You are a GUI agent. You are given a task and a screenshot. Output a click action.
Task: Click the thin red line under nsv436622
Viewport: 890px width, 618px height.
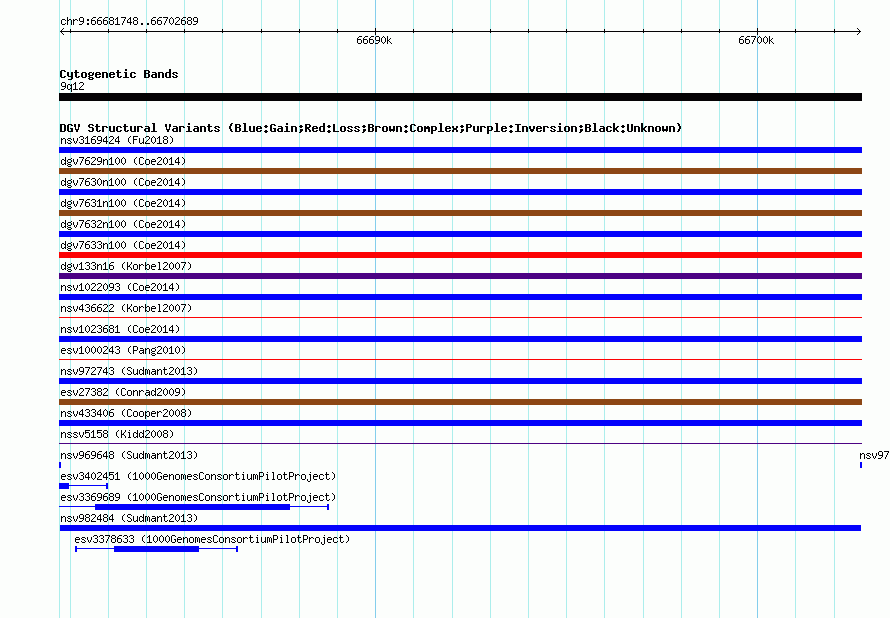460,318
